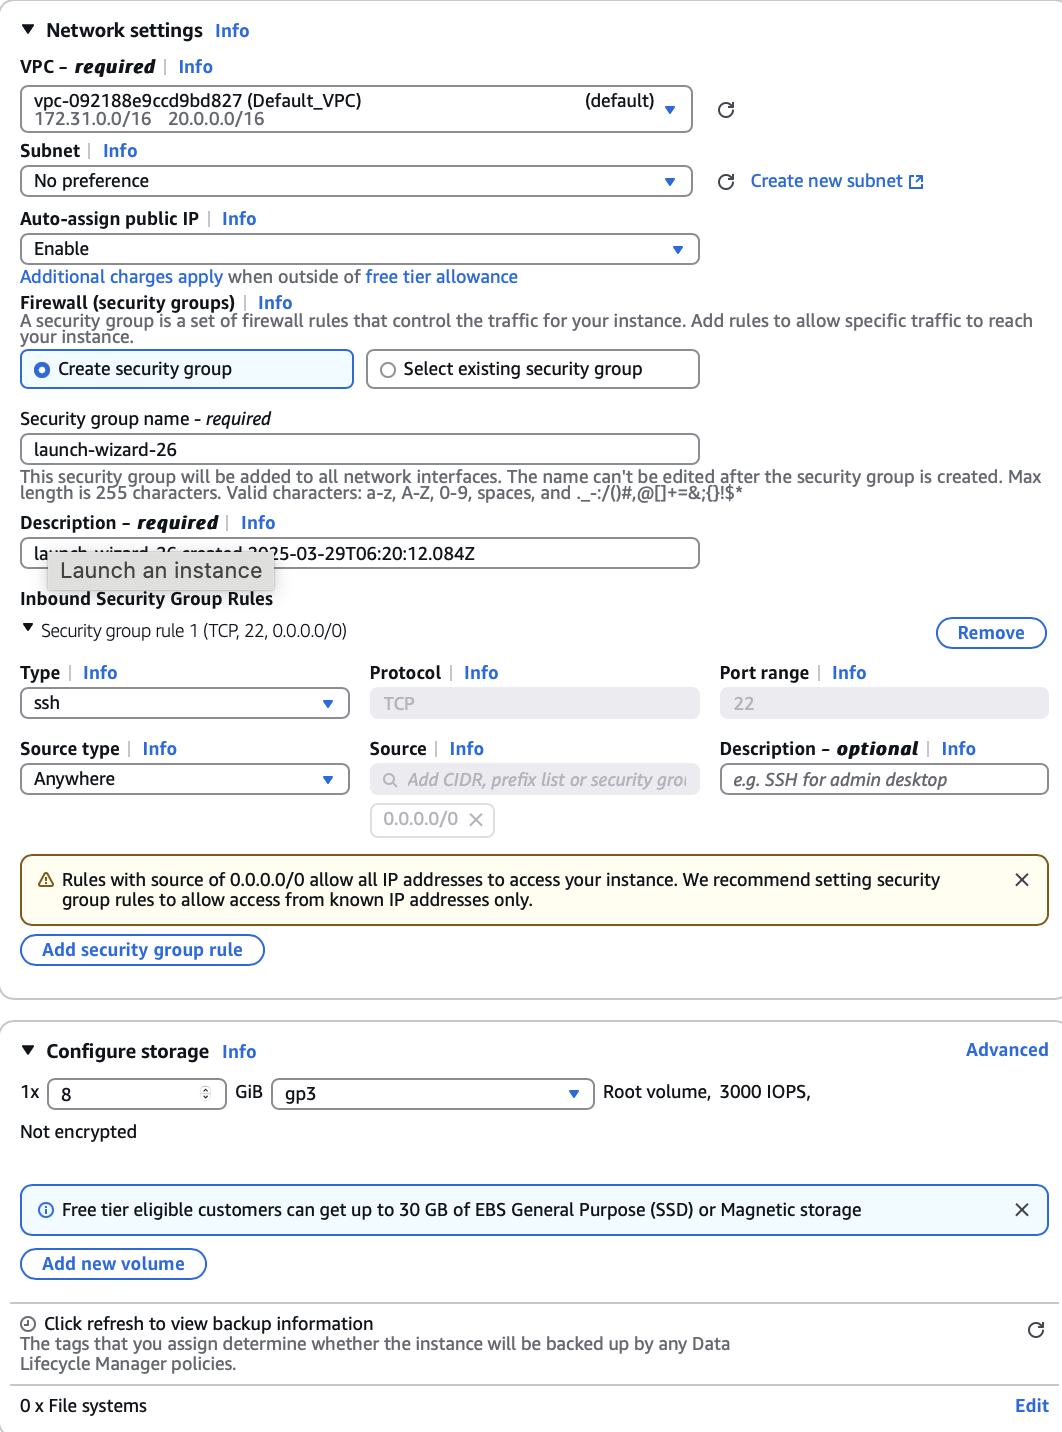The image size is (1062, 1432).
Task: Remove security group rule 1
Action: point(990,633)
